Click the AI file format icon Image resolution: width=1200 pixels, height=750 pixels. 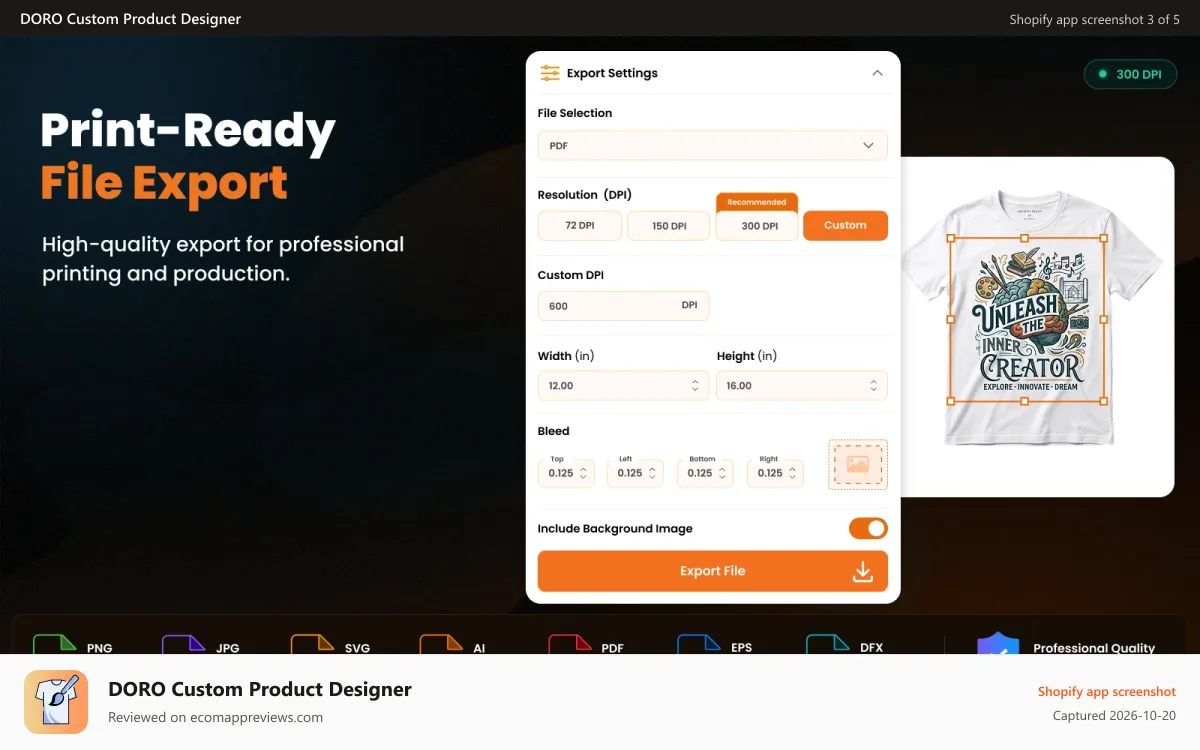click(x=441, y=644)
